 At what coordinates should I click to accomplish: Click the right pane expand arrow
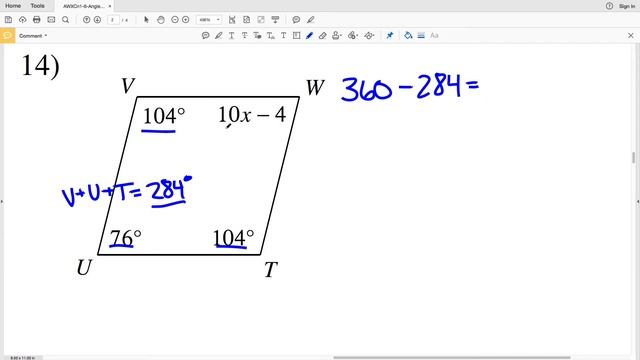tap(638, 201)
